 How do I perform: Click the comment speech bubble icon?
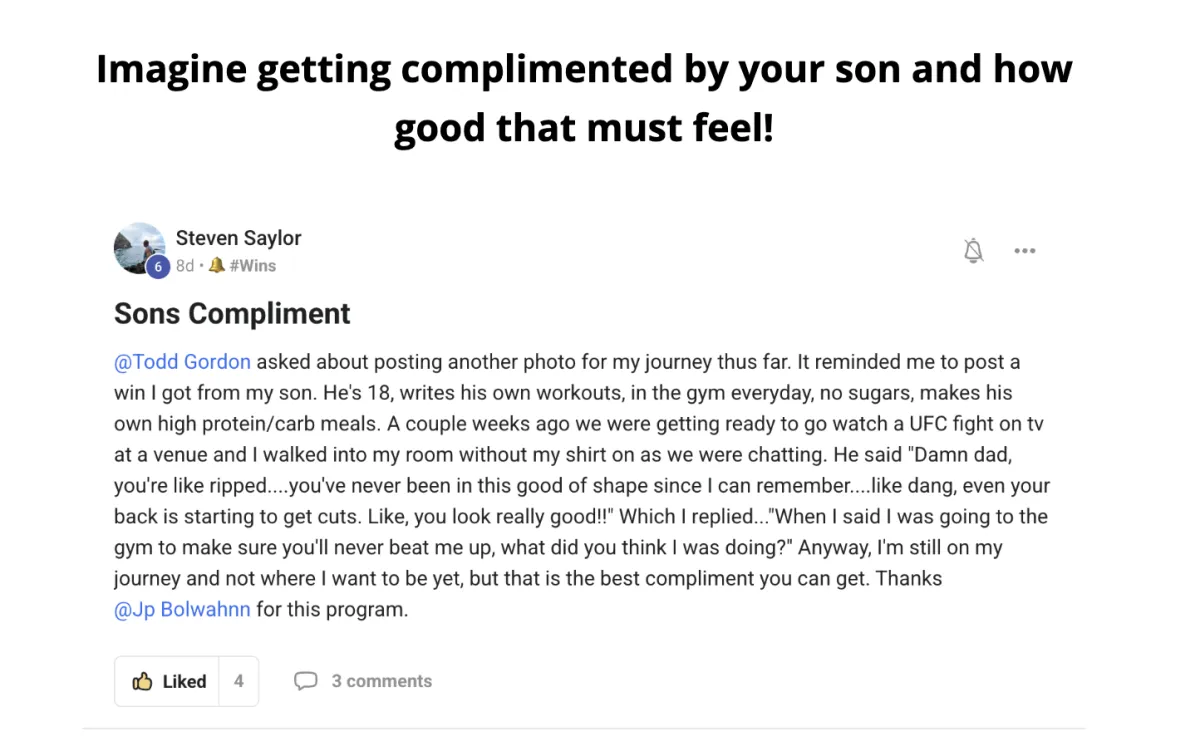tap(305, 682)
